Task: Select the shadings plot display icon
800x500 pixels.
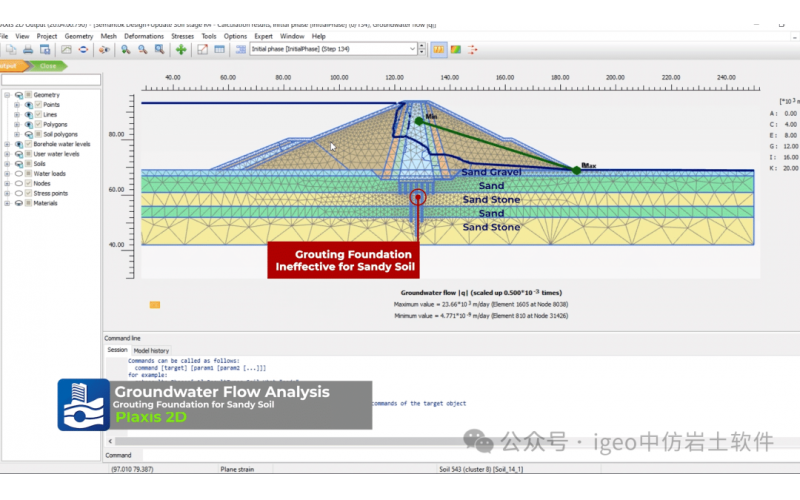Action: pos(456,49)
